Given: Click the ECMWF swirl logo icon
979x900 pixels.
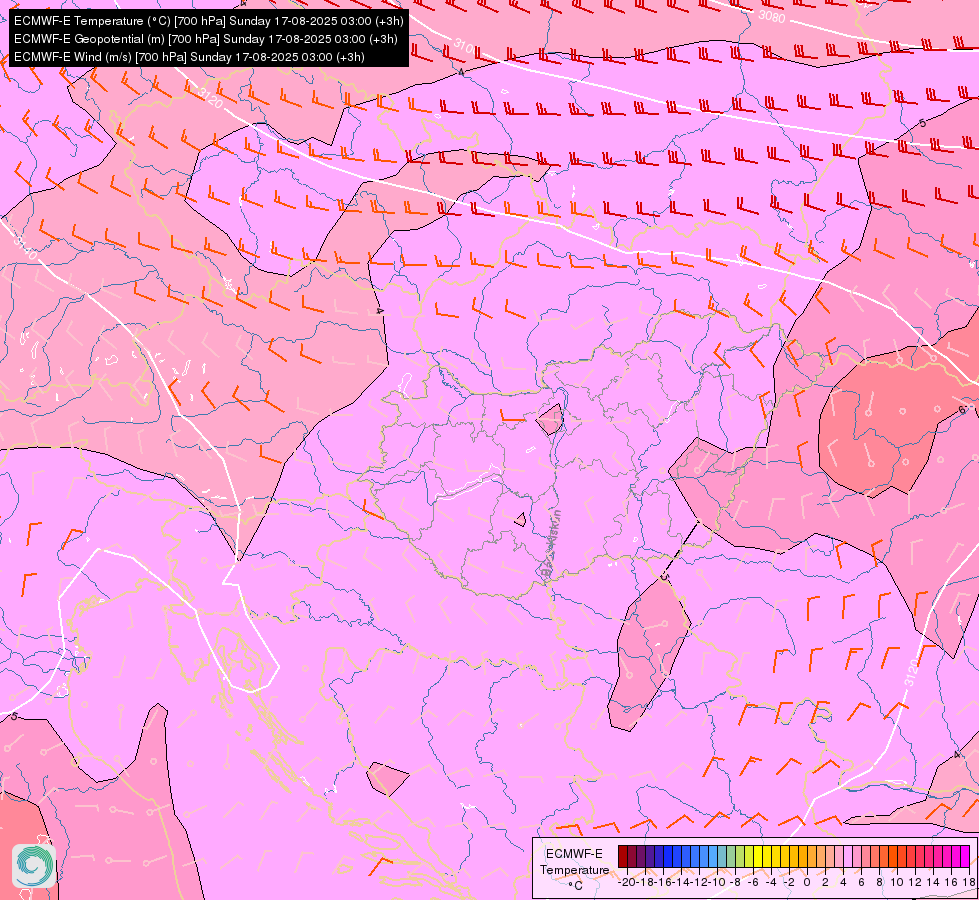Looking at the screenshot, I should 34,866.
